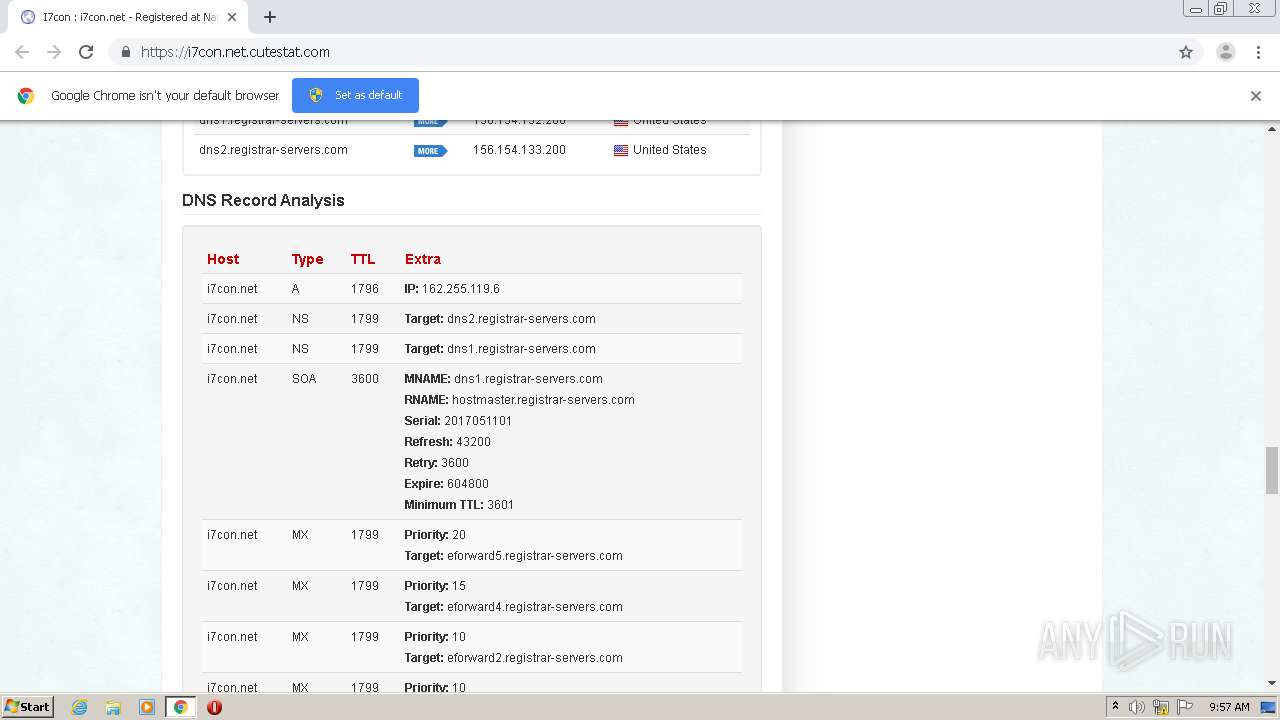Viewport: 1280px width, 720px height.
Task: Click the network tray icon
Action: click(x=1161, y=707)
